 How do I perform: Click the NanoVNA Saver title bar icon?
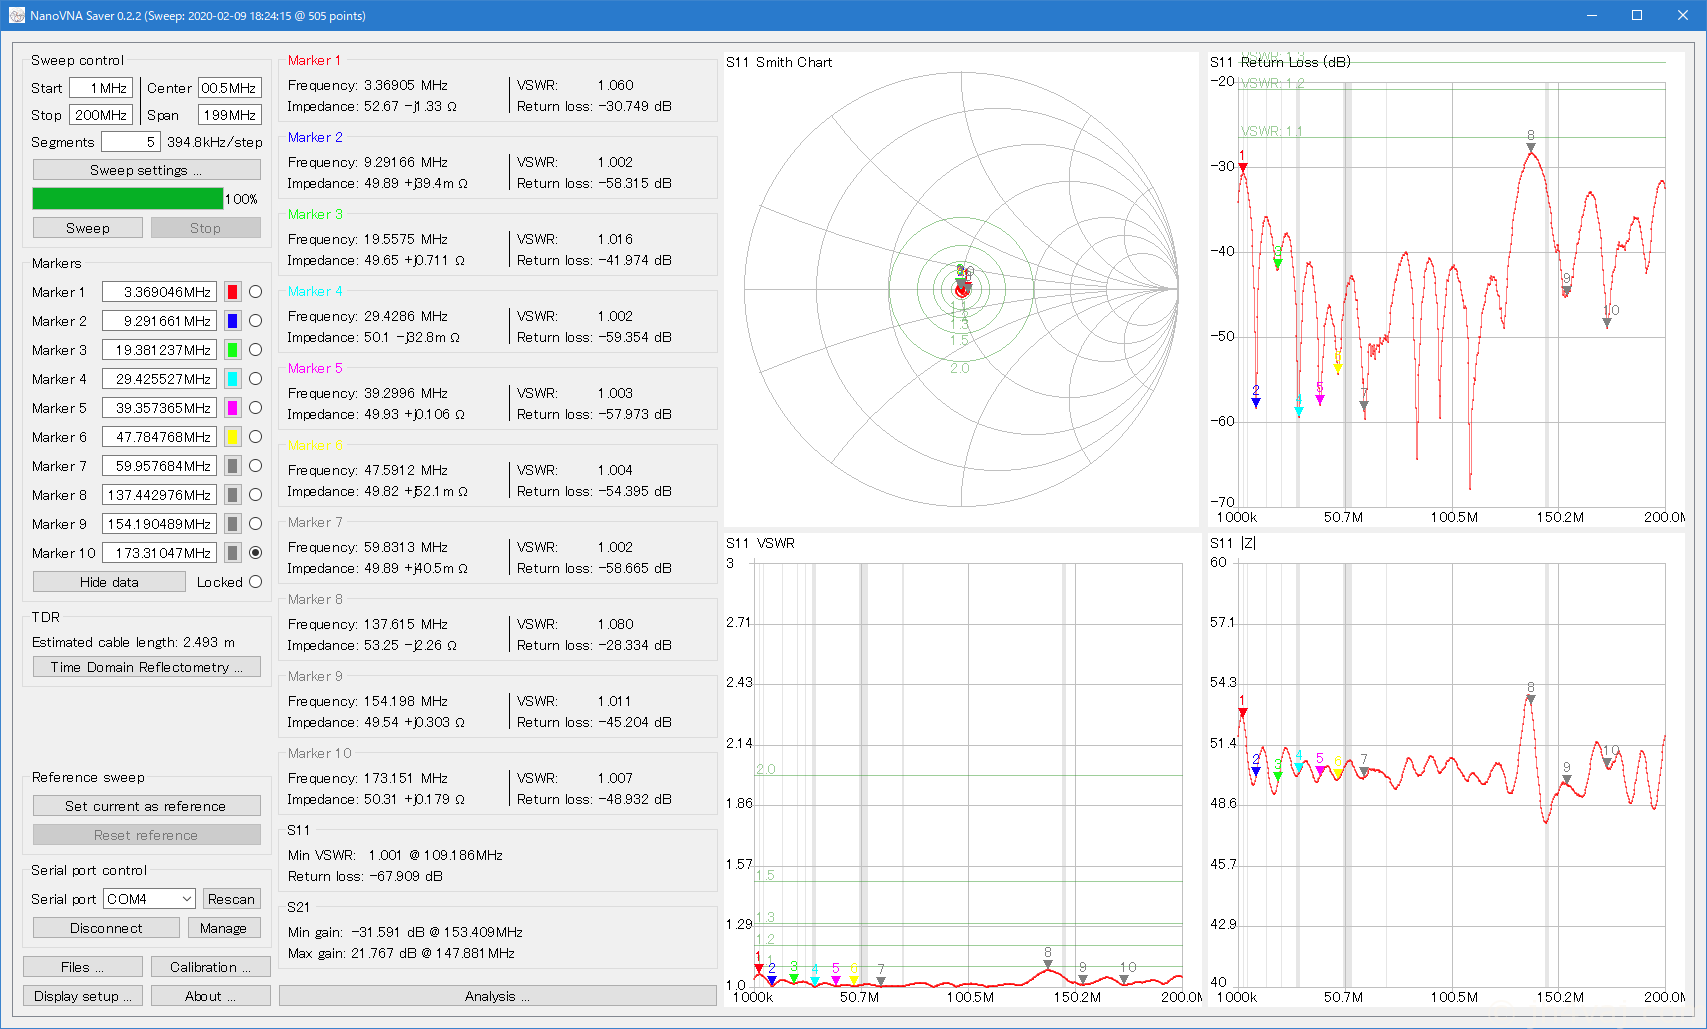[x=17, y=15]
